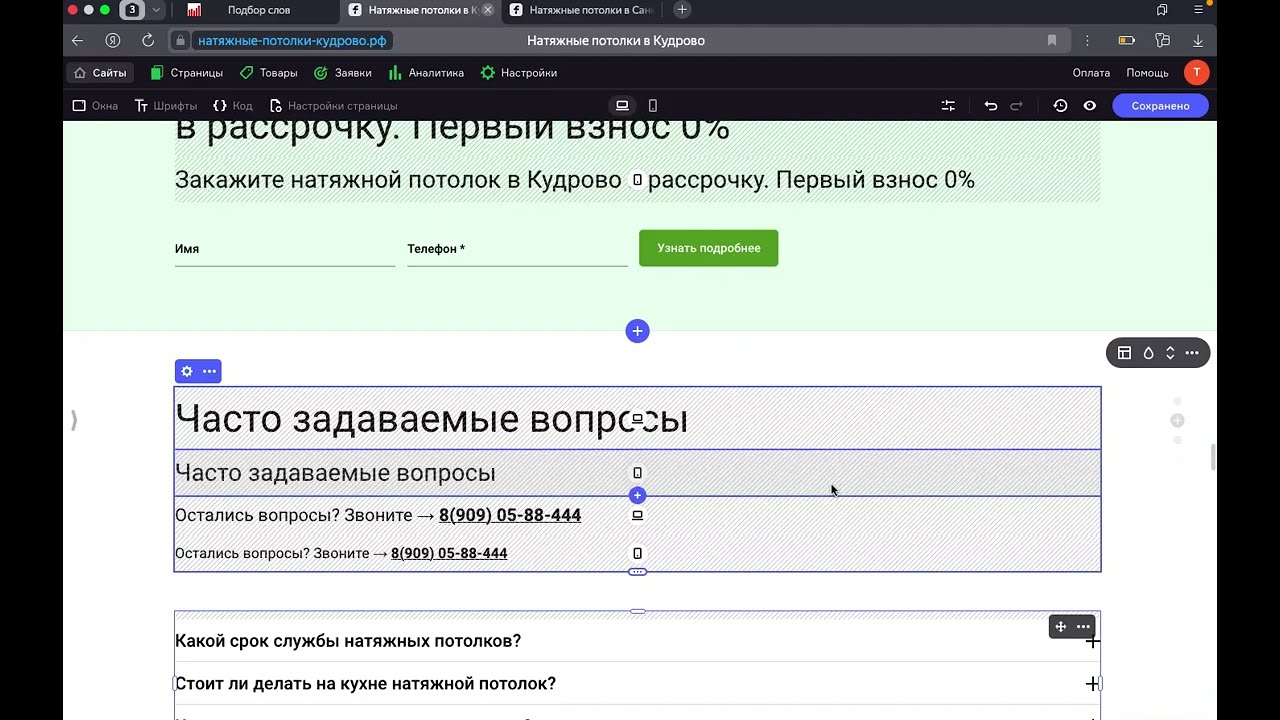Click the droplet color icon for section

click(1148, 353)
